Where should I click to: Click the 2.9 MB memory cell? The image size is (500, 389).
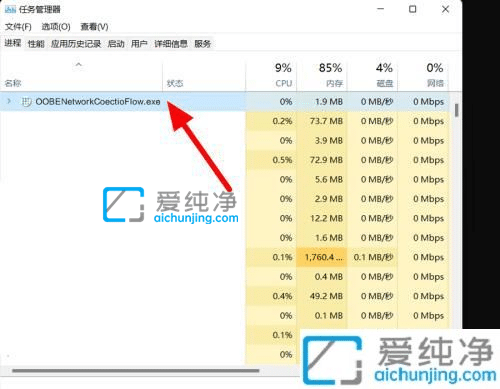[322, 199]
